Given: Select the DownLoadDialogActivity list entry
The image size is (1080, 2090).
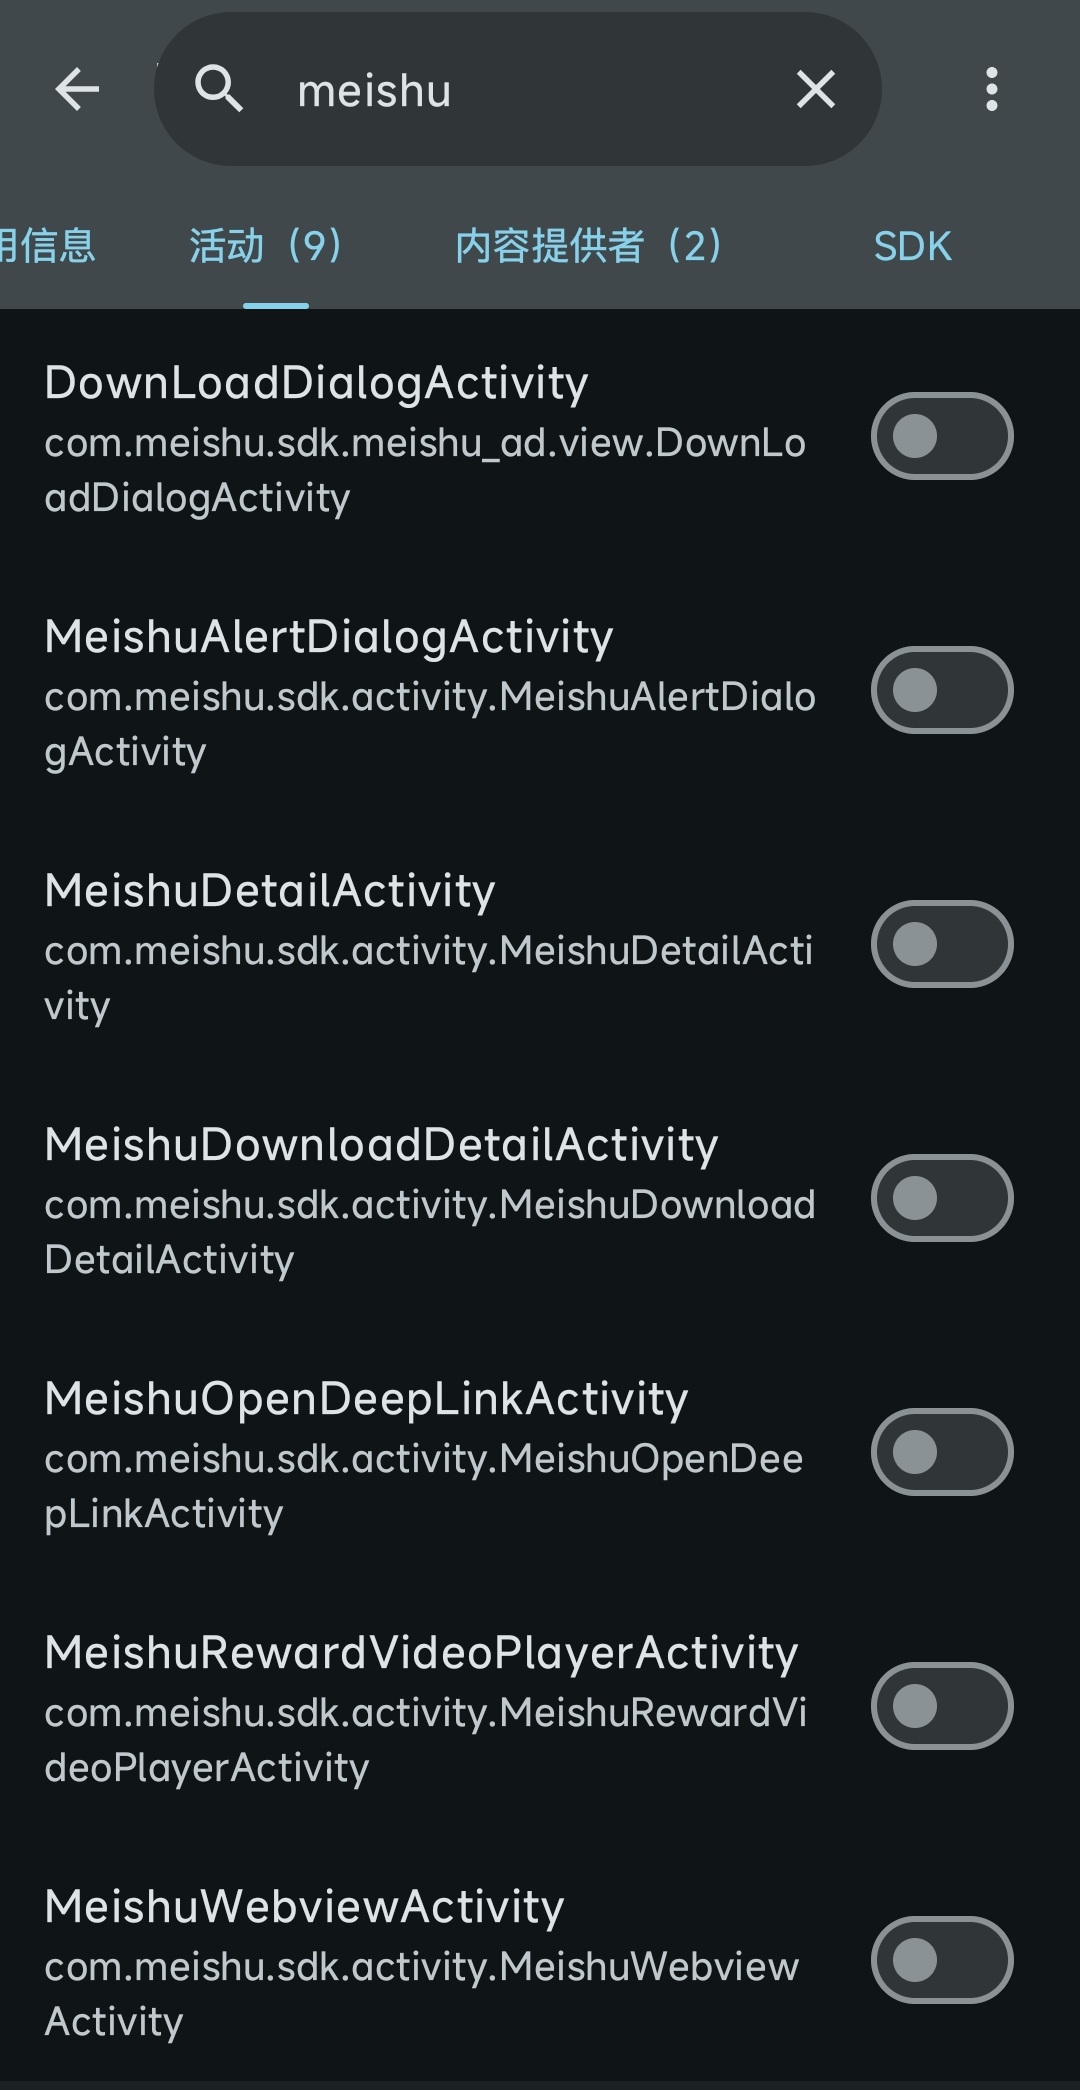Looking at the screenshot, I should click(x=540, y=437).
